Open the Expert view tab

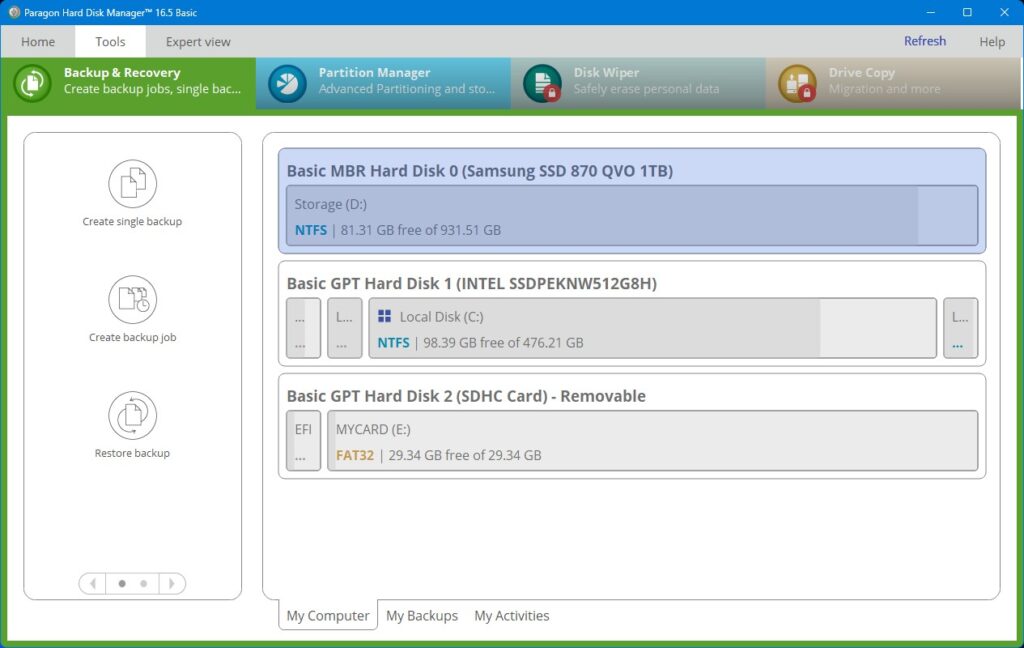click(198, 41)
